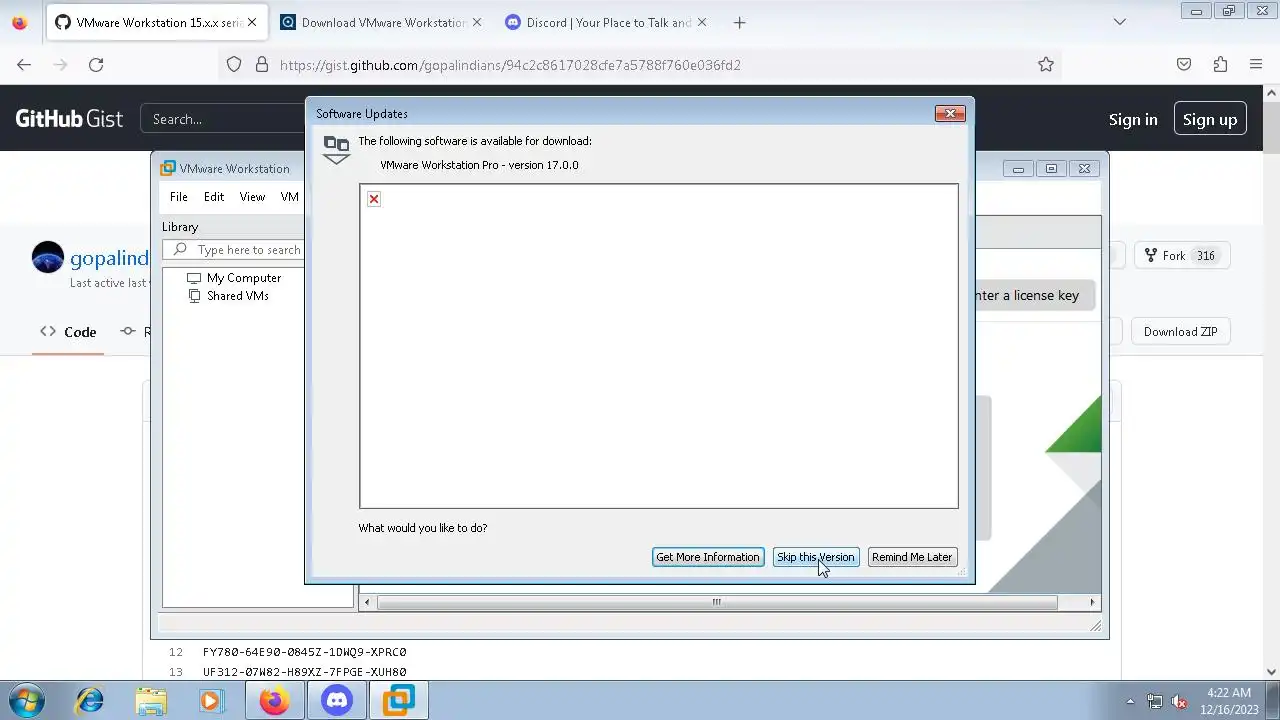The image size is (1280, 720).
Task: Click Get More Information button
Action: pyautogui.click(x=707, y=557)
